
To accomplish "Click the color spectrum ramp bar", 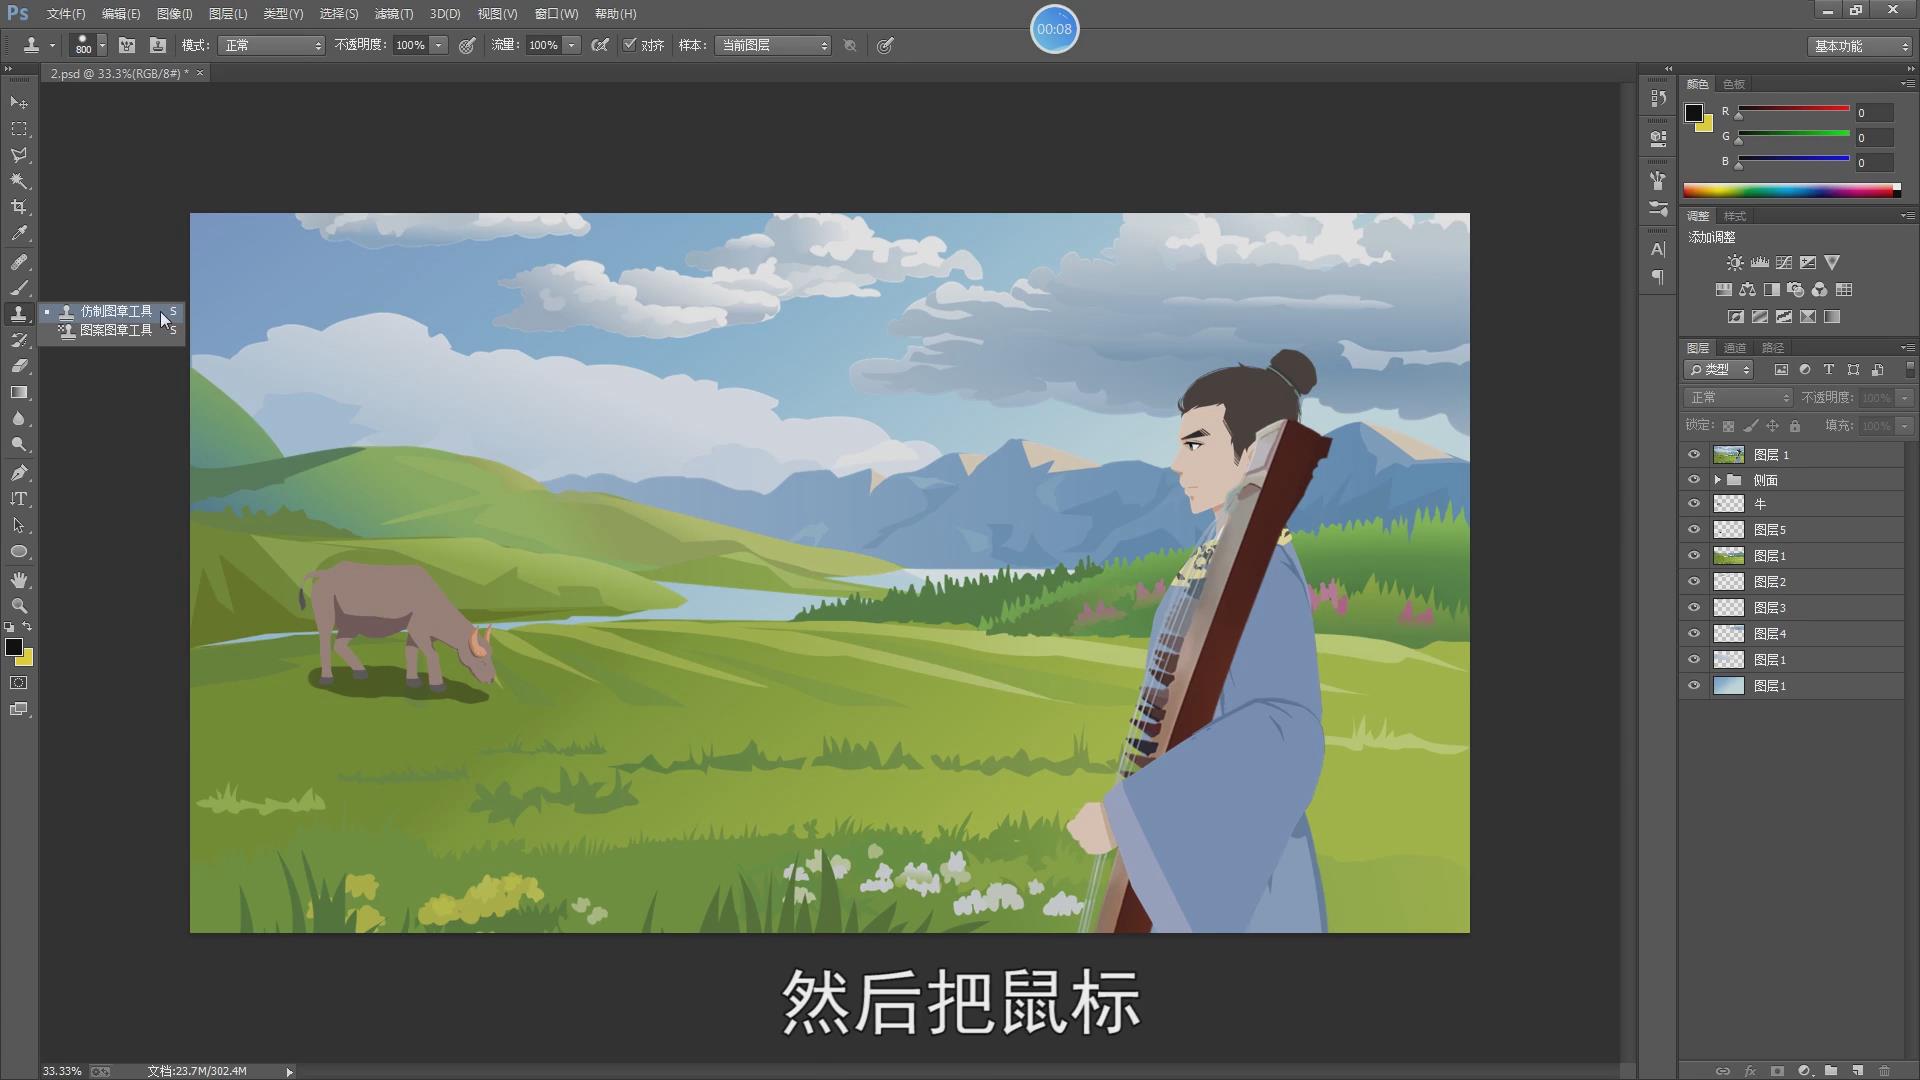I will tap(1788, 190).
